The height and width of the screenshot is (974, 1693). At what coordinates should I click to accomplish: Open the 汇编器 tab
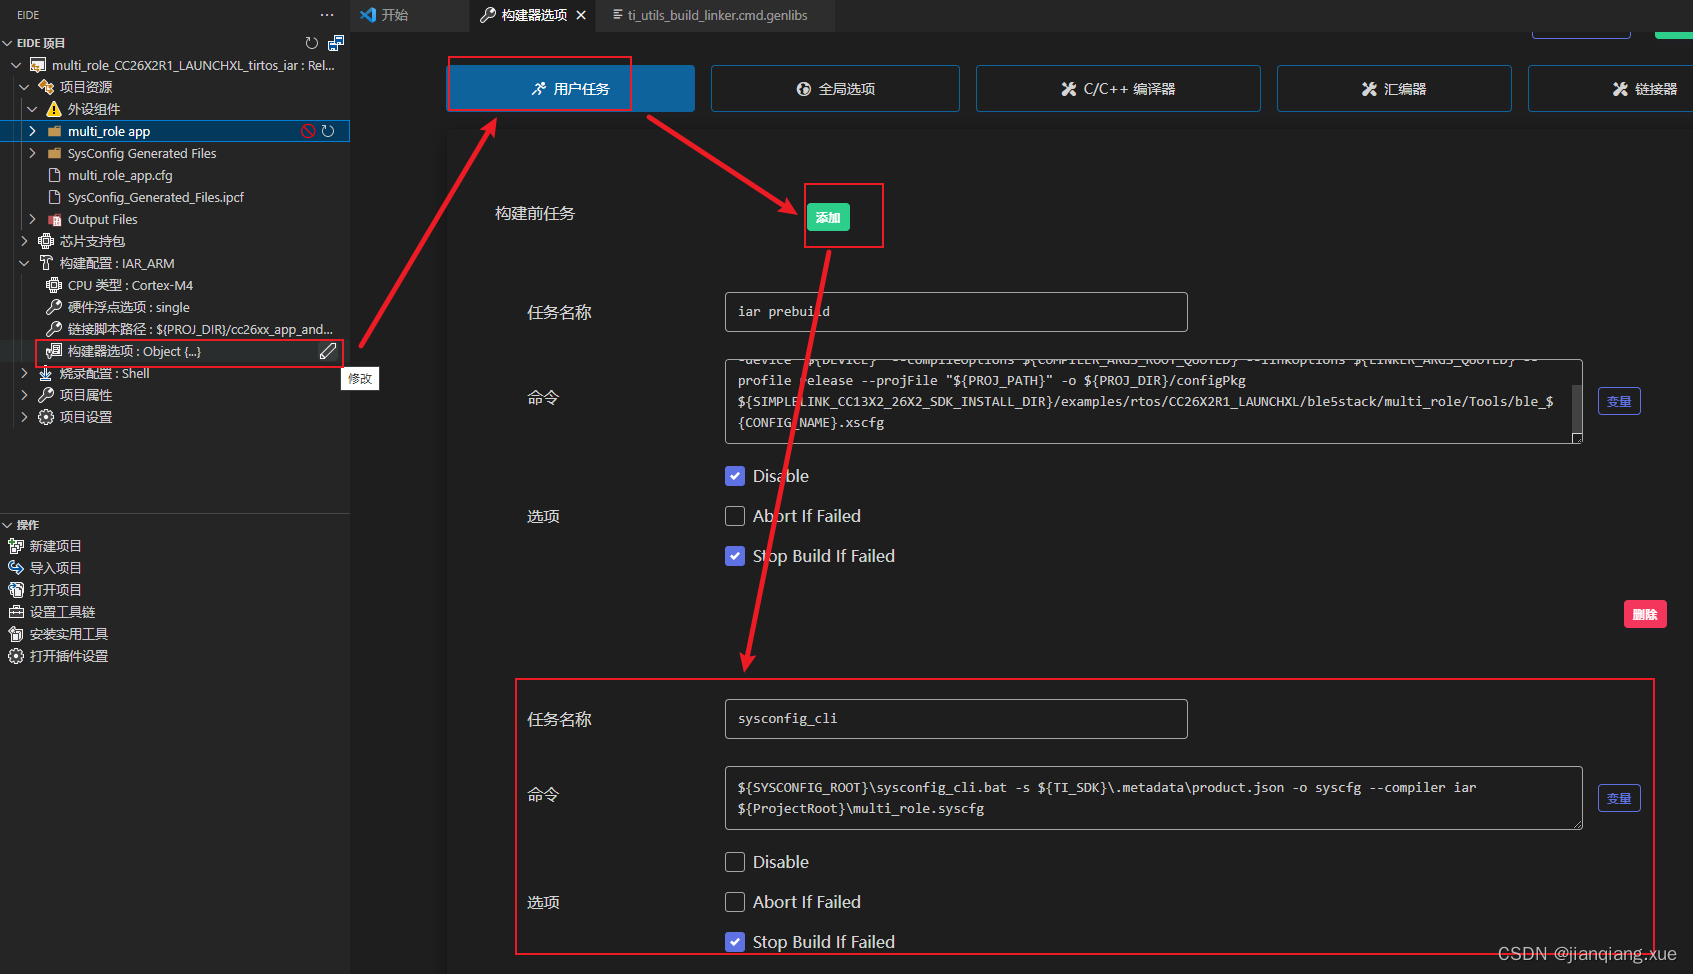(1394, 89)
